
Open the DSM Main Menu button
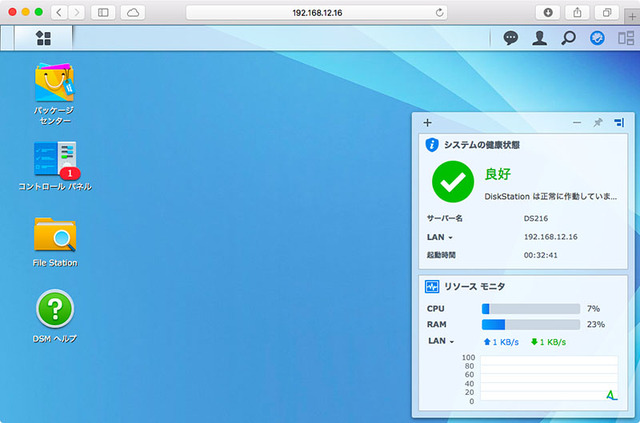[x=43, y=38]
